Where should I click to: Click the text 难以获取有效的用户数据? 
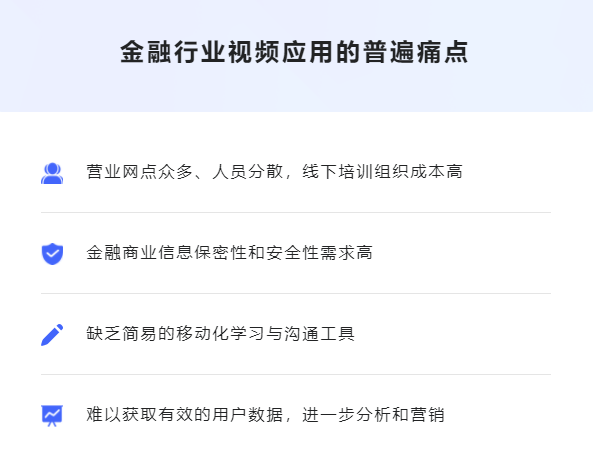tap(185, 415)
